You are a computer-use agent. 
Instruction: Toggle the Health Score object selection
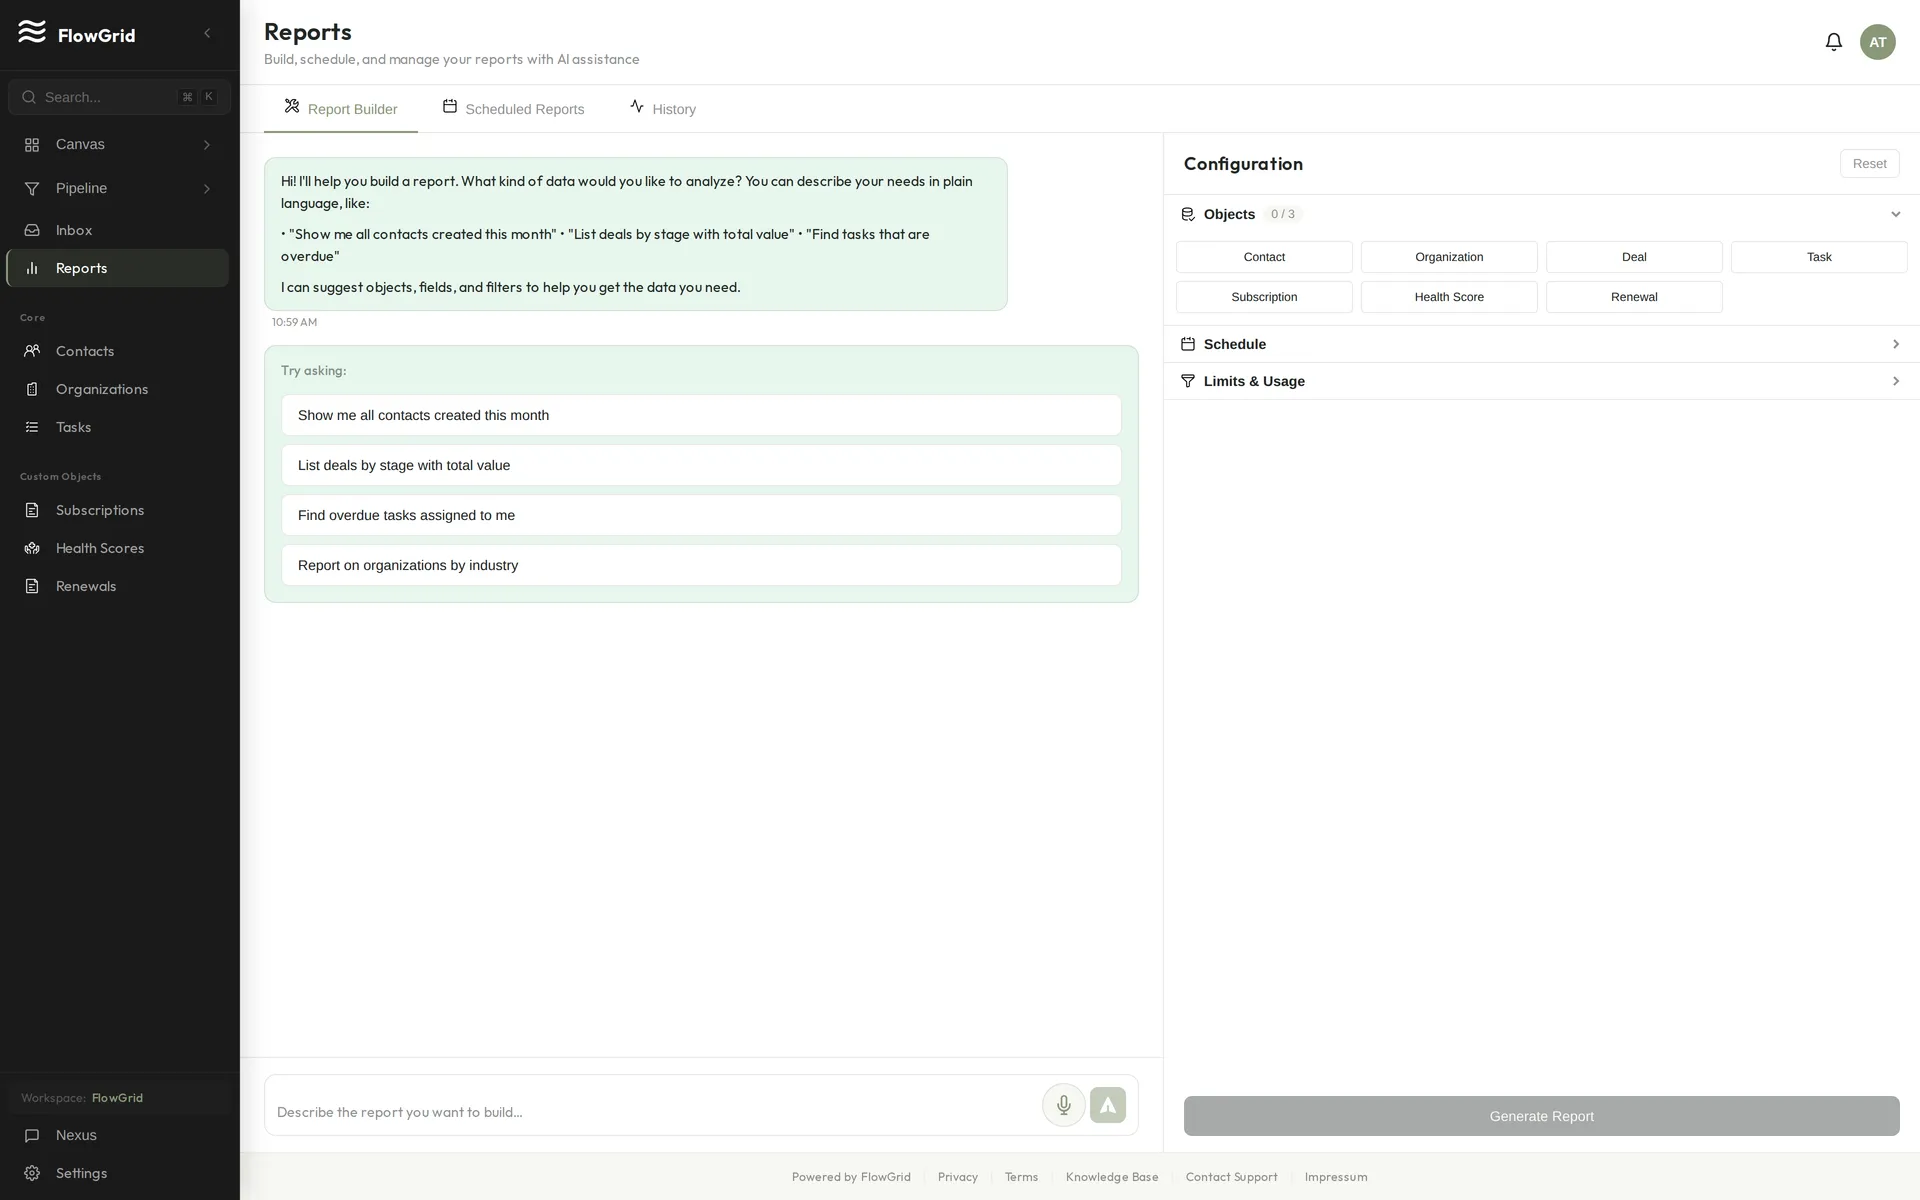1449,297
